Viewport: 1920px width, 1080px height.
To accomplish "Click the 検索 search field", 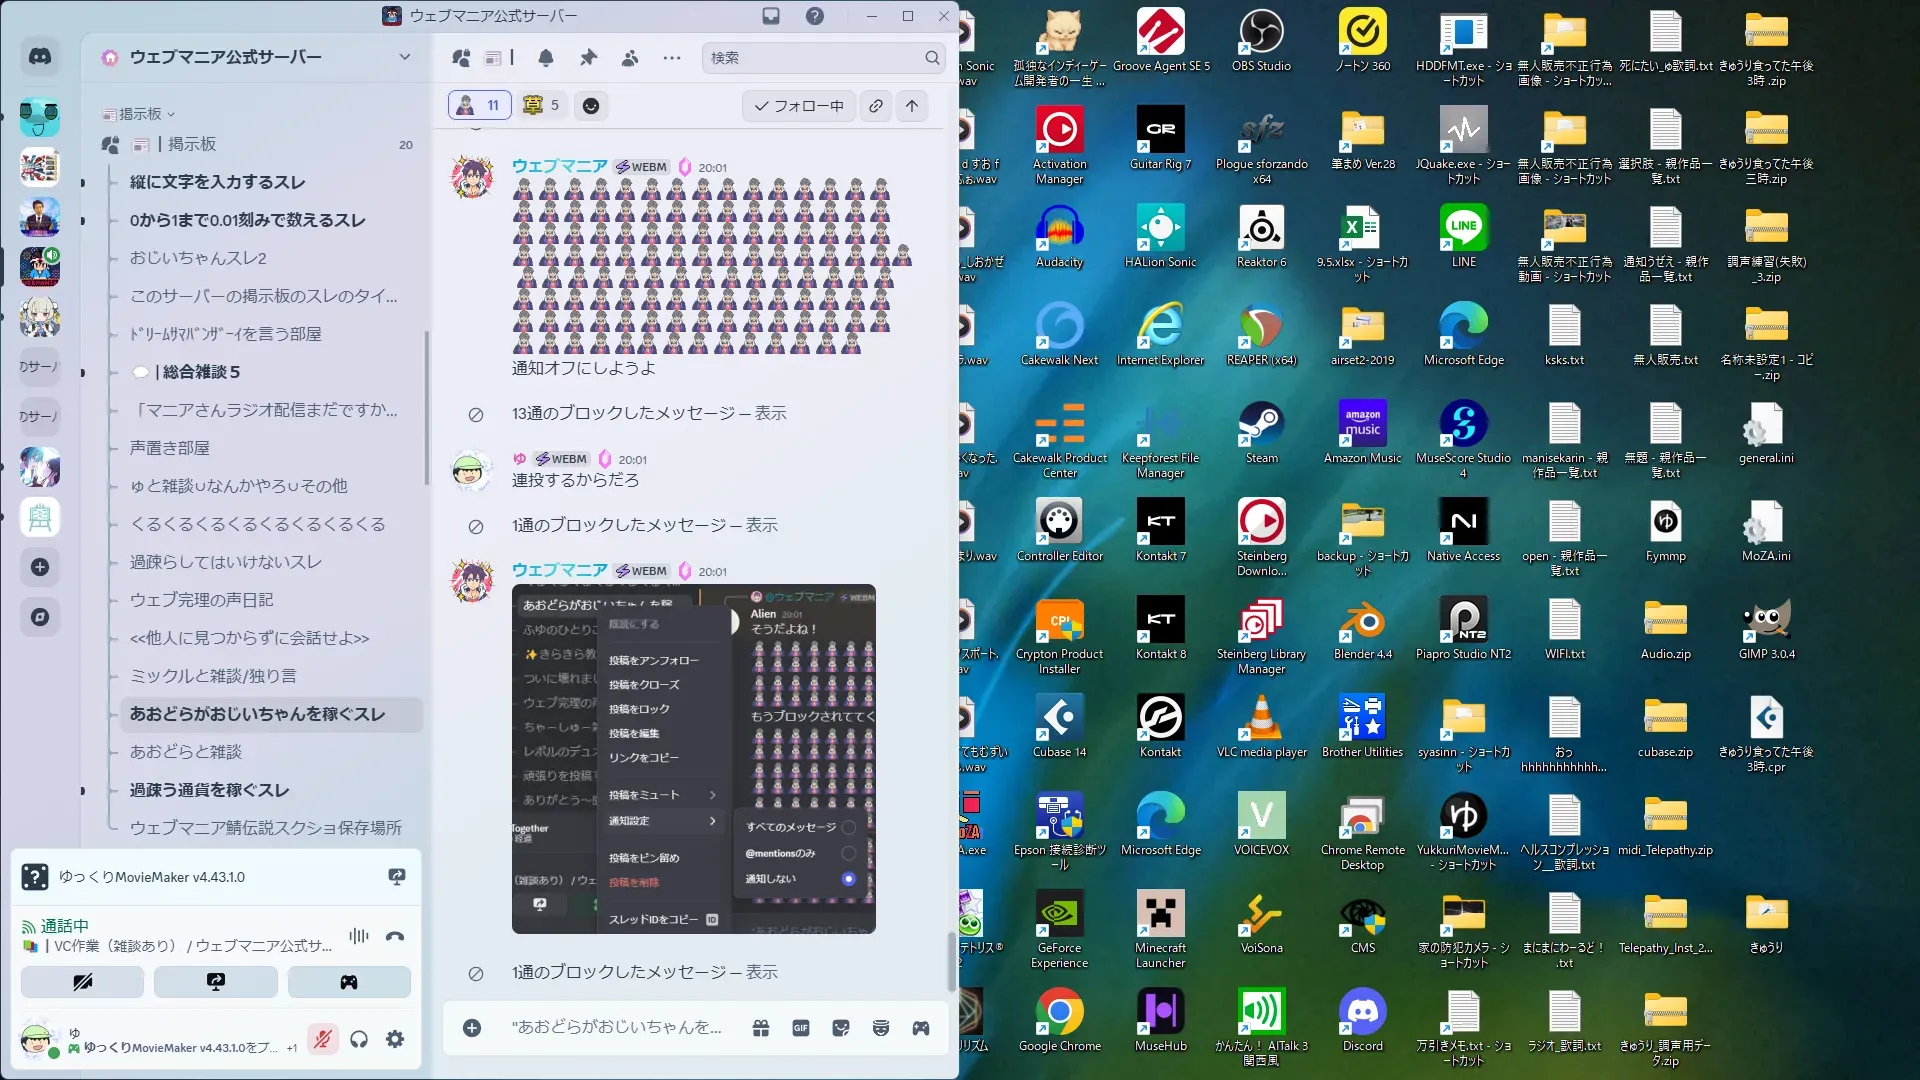I will (x=815, y=58).
